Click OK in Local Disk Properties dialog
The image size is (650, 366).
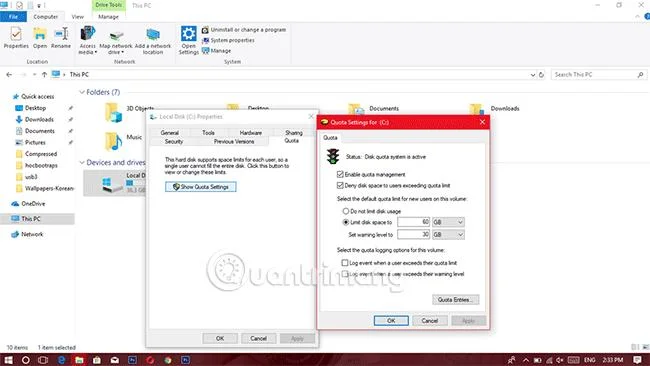pos(220,338)
